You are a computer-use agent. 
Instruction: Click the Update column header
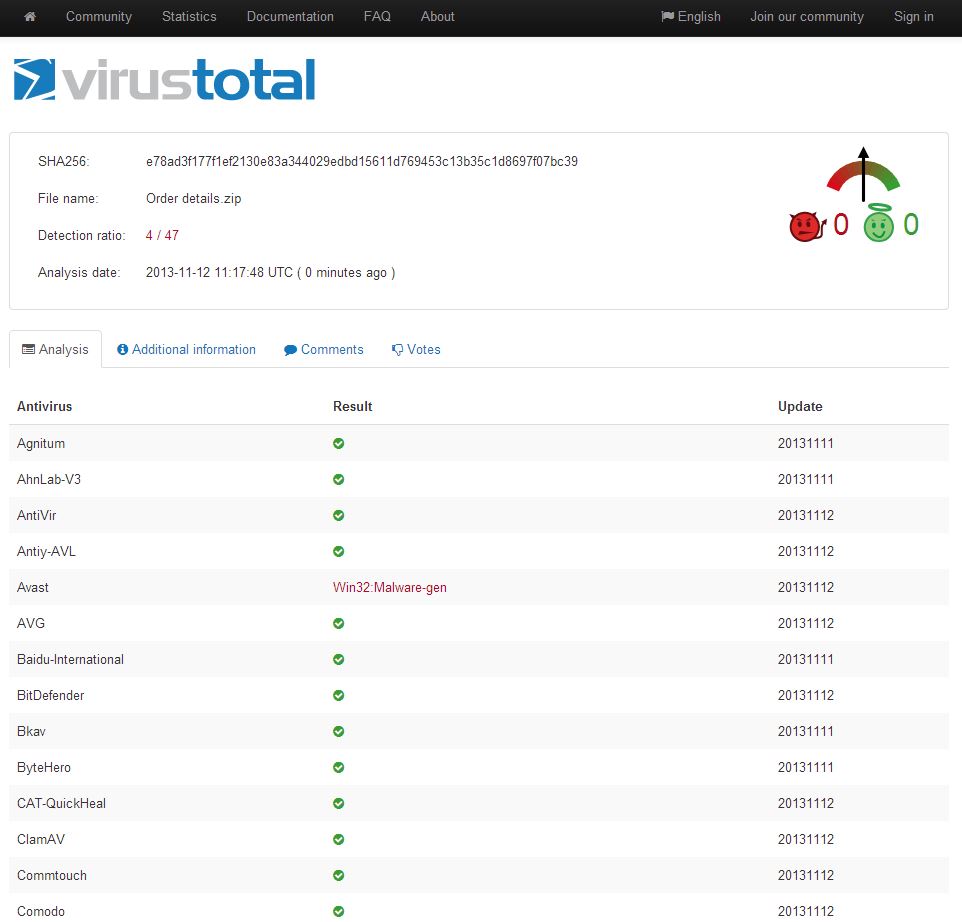click(800, 406)
